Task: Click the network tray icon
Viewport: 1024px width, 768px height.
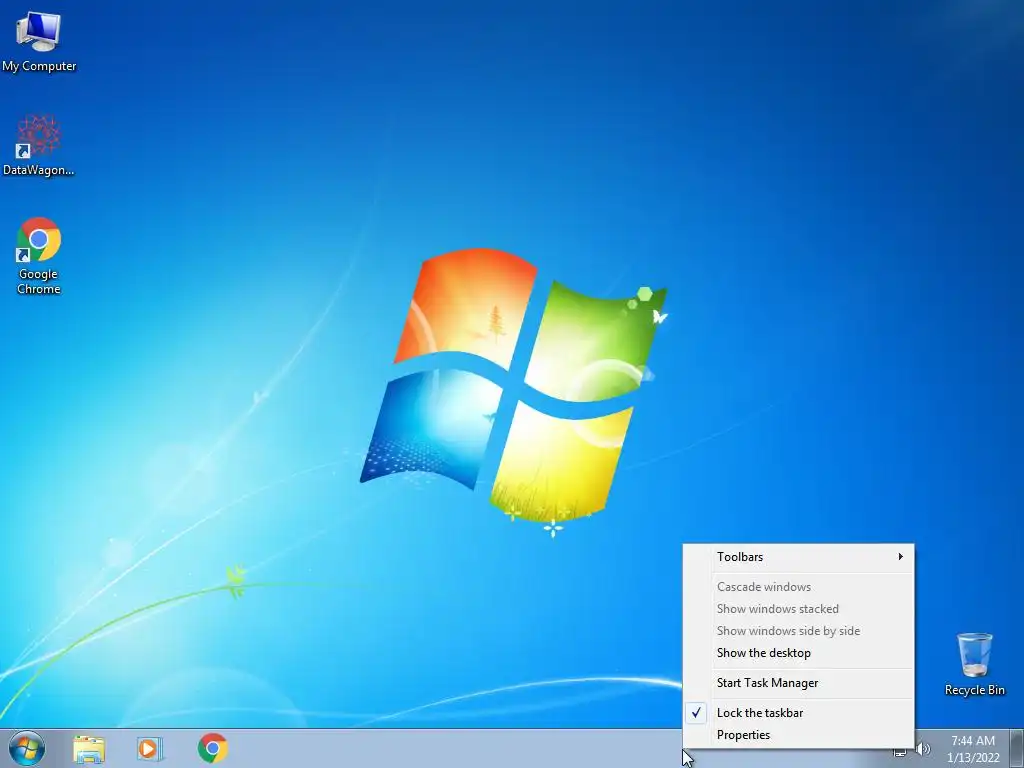Action: pos(900,752)
